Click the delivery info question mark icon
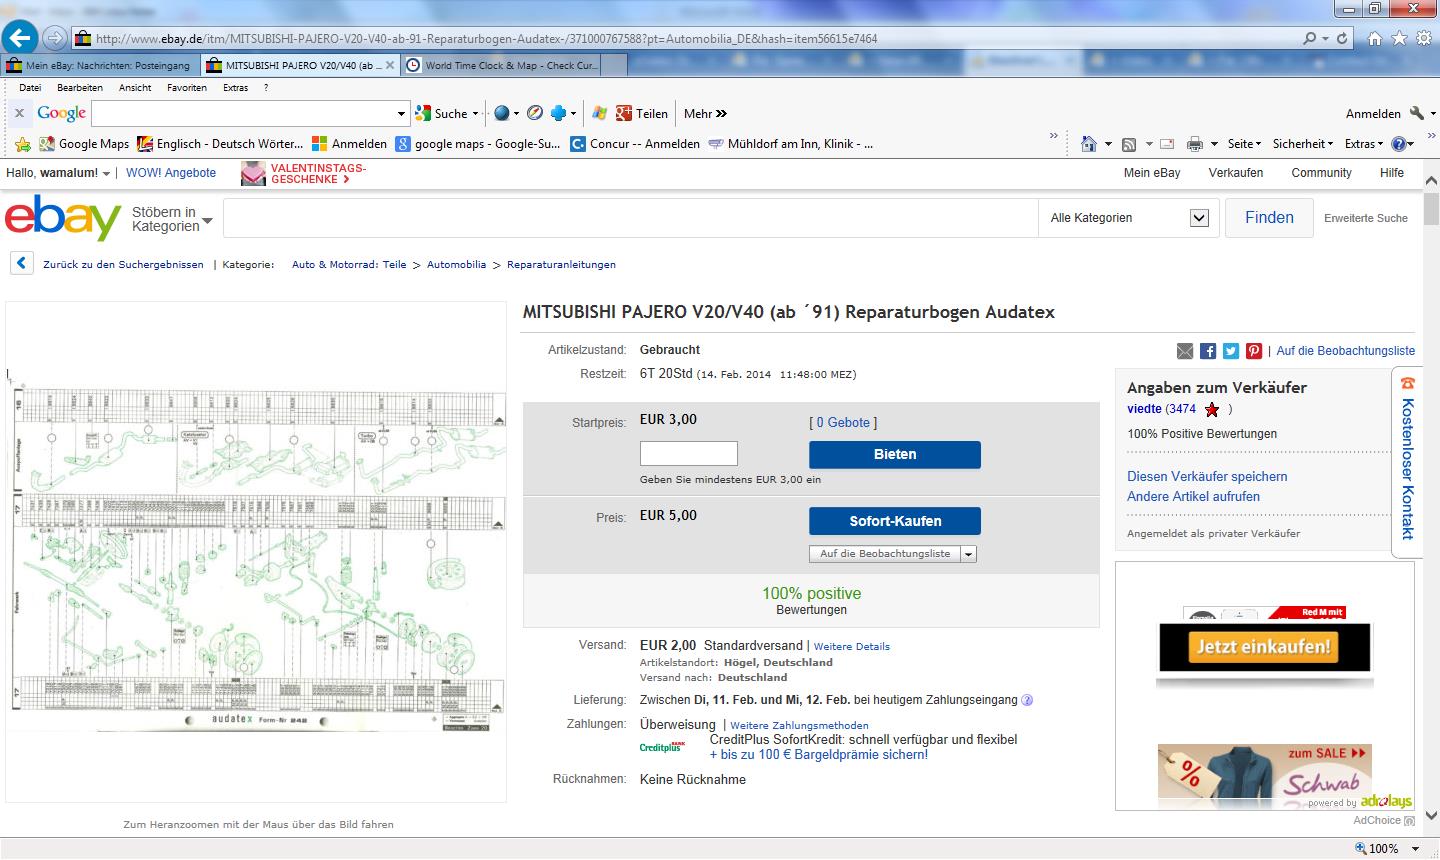The height and width of the screenshot is (860, 1440). (1027, 700)
